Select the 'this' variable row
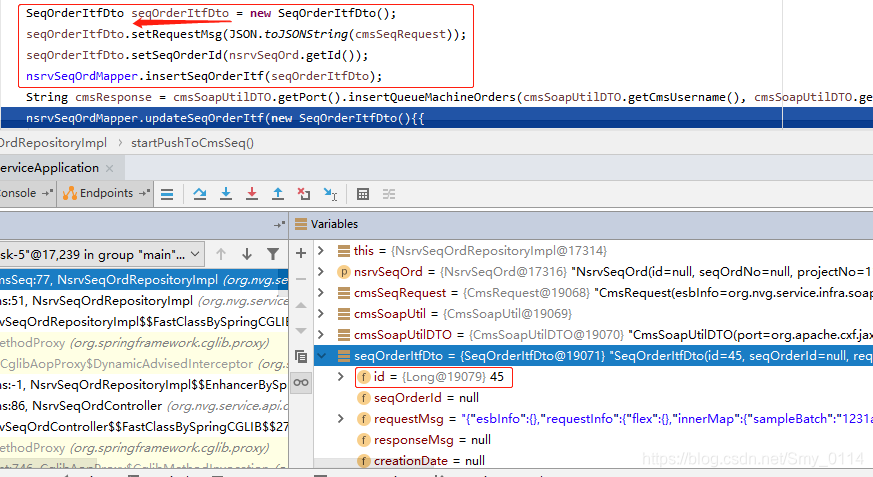The width and height of the screenshot is (873, 477). 593,251
